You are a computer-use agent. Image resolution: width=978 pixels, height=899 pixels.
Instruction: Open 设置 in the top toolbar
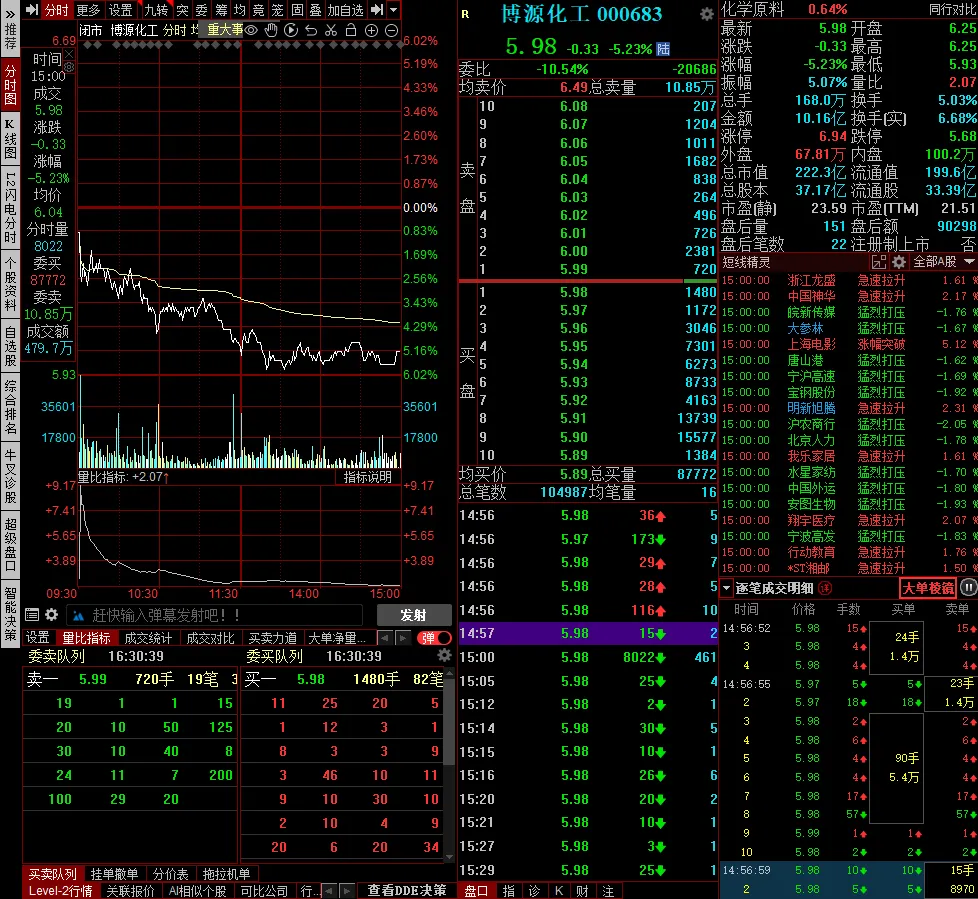pos(120,10)
